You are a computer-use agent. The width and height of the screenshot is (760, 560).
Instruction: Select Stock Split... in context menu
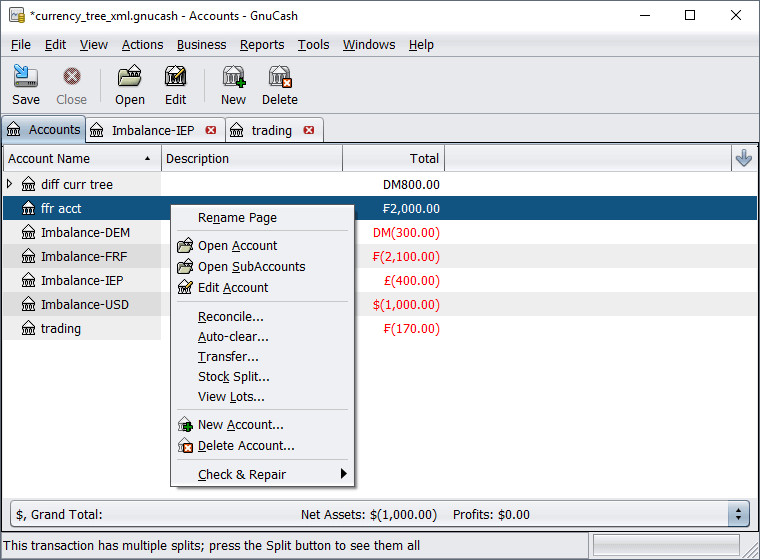[x=234, y=377]
